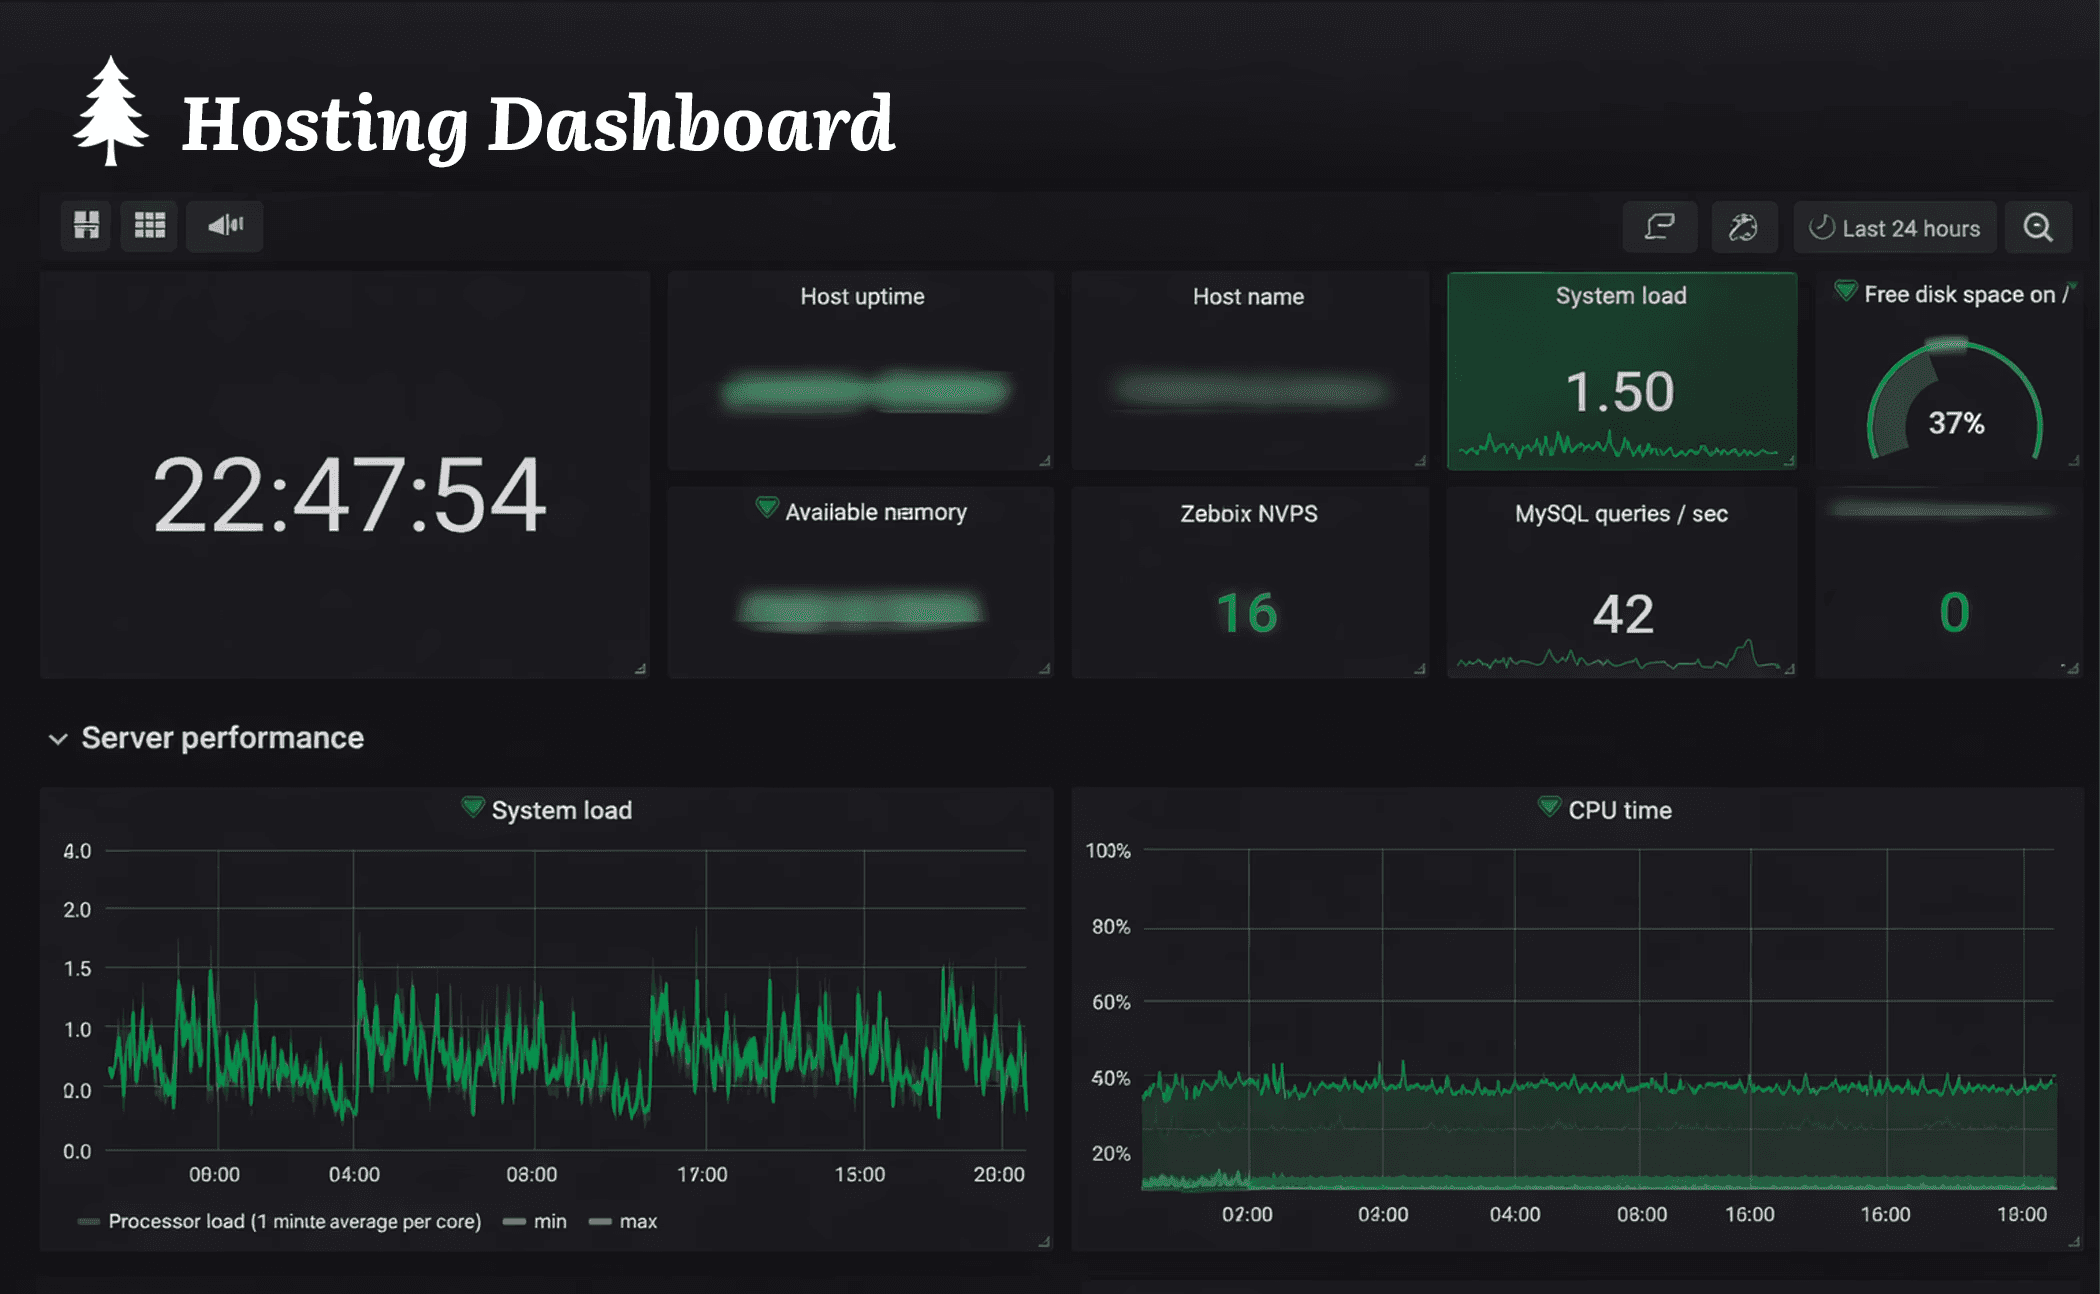Image resolution: width=2100 pixels, height=1294 pixels.
Task: Click the grid view icon
Action: point(150,225)
